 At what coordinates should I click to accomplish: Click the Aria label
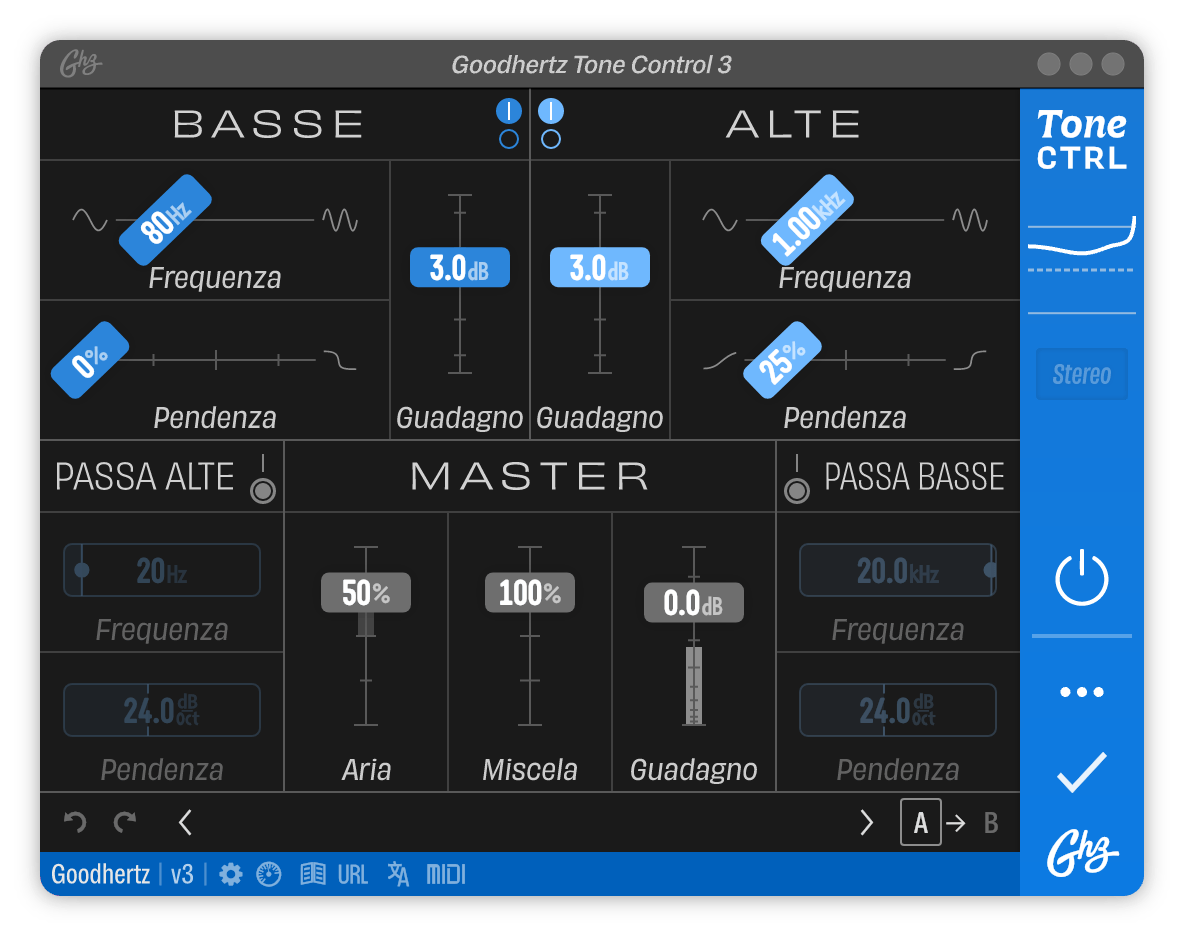pyautogui.click(x=366, y=770)
